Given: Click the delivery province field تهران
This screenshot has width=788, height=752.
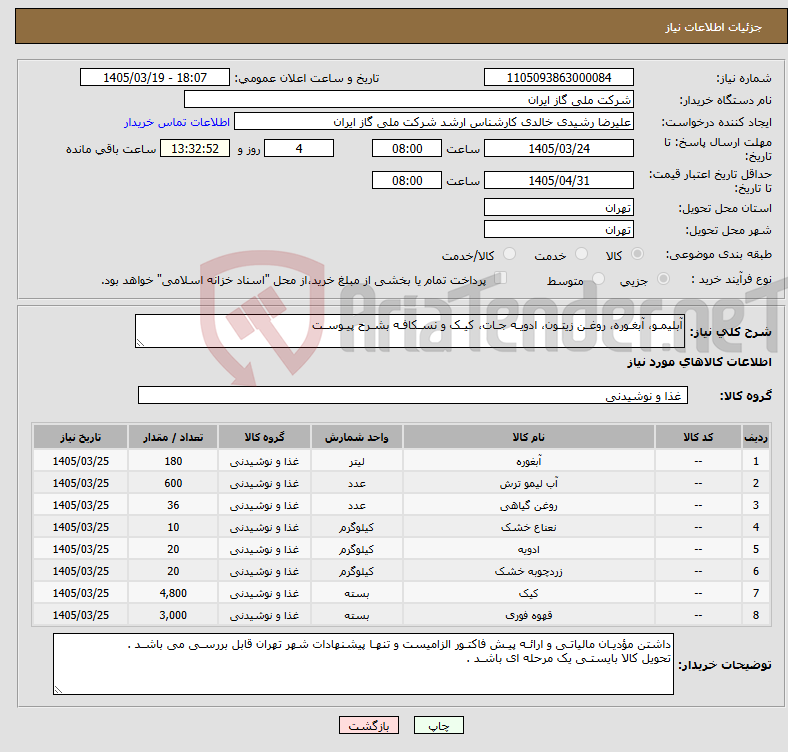Looking at the screenshot, I should 558,207.
